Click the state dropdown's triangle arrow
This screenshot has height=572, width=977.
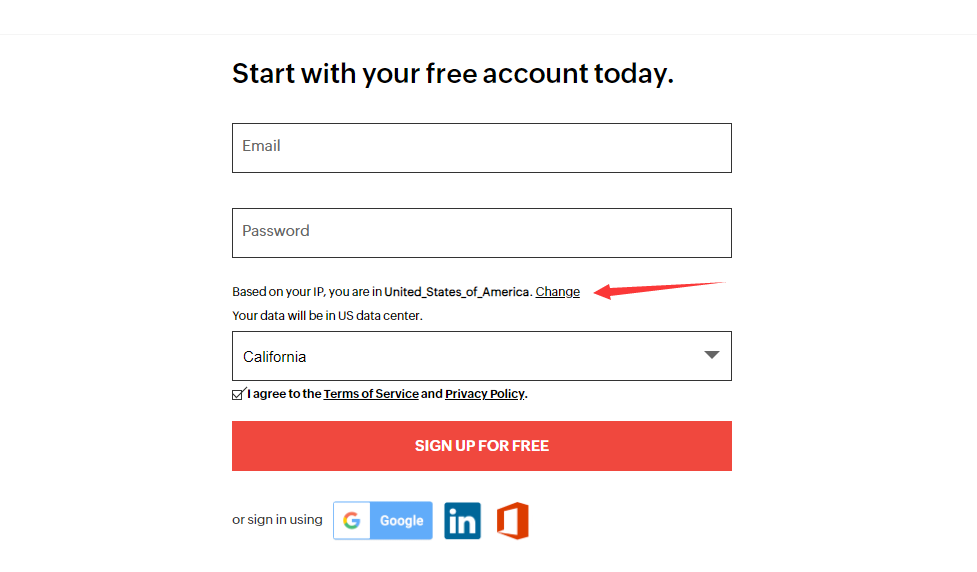pyautogui.click(x=711, y=356)
